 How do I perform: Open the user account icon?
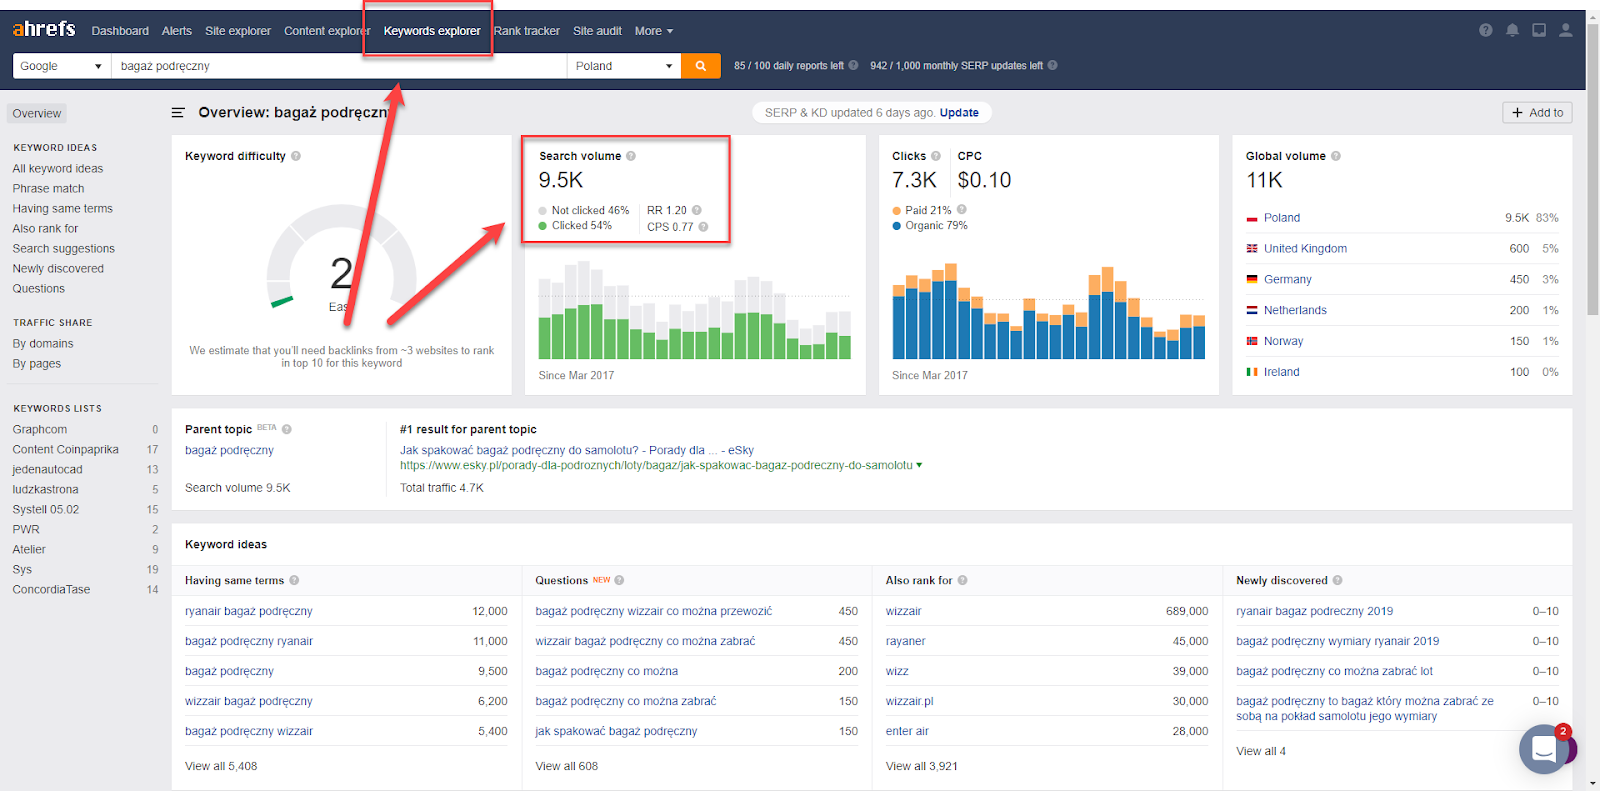pos(1566,30)
